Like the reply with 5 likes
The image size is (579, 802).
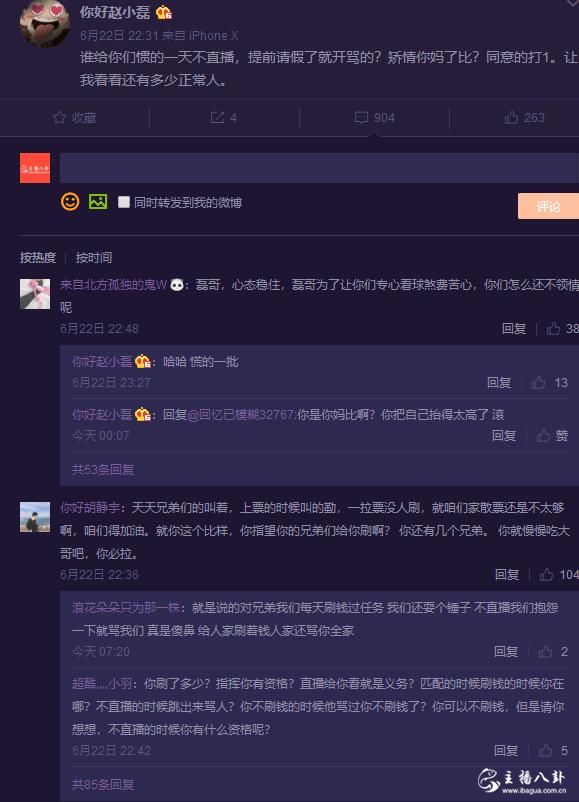coord(553,750)
